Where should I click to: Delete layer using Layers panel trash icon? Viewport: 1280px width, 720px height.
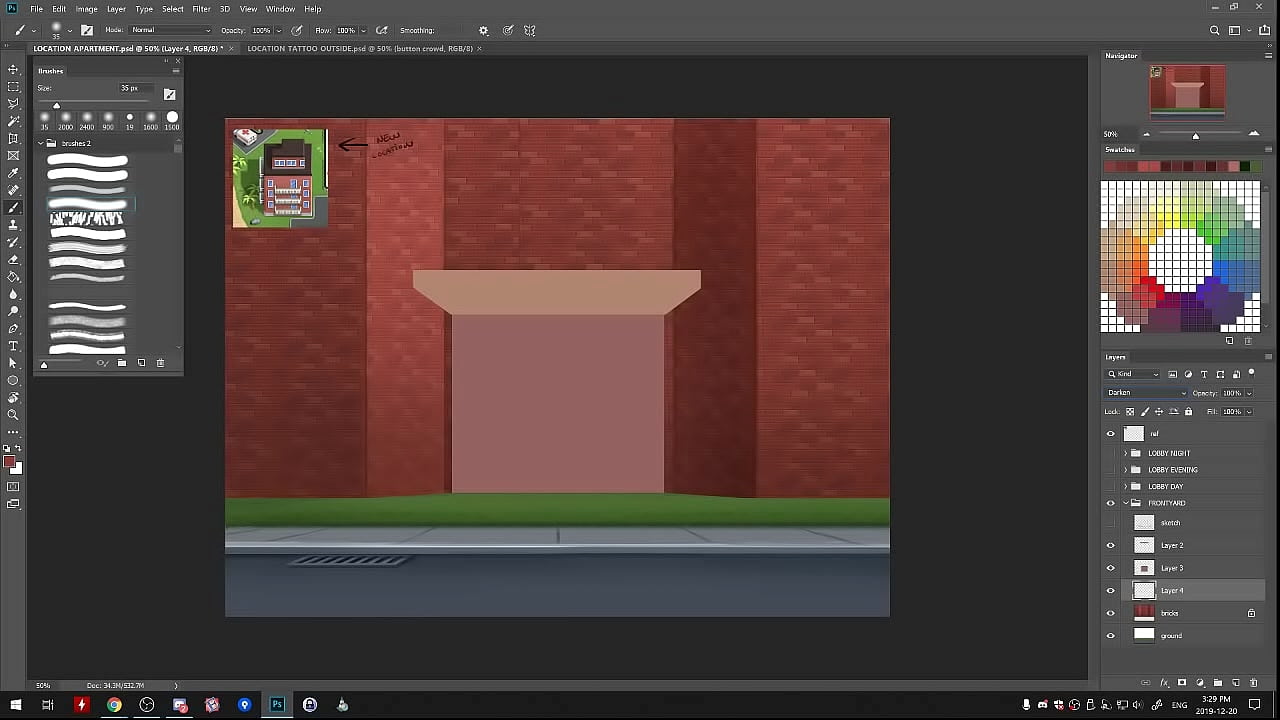click(x=1254, y=683)
